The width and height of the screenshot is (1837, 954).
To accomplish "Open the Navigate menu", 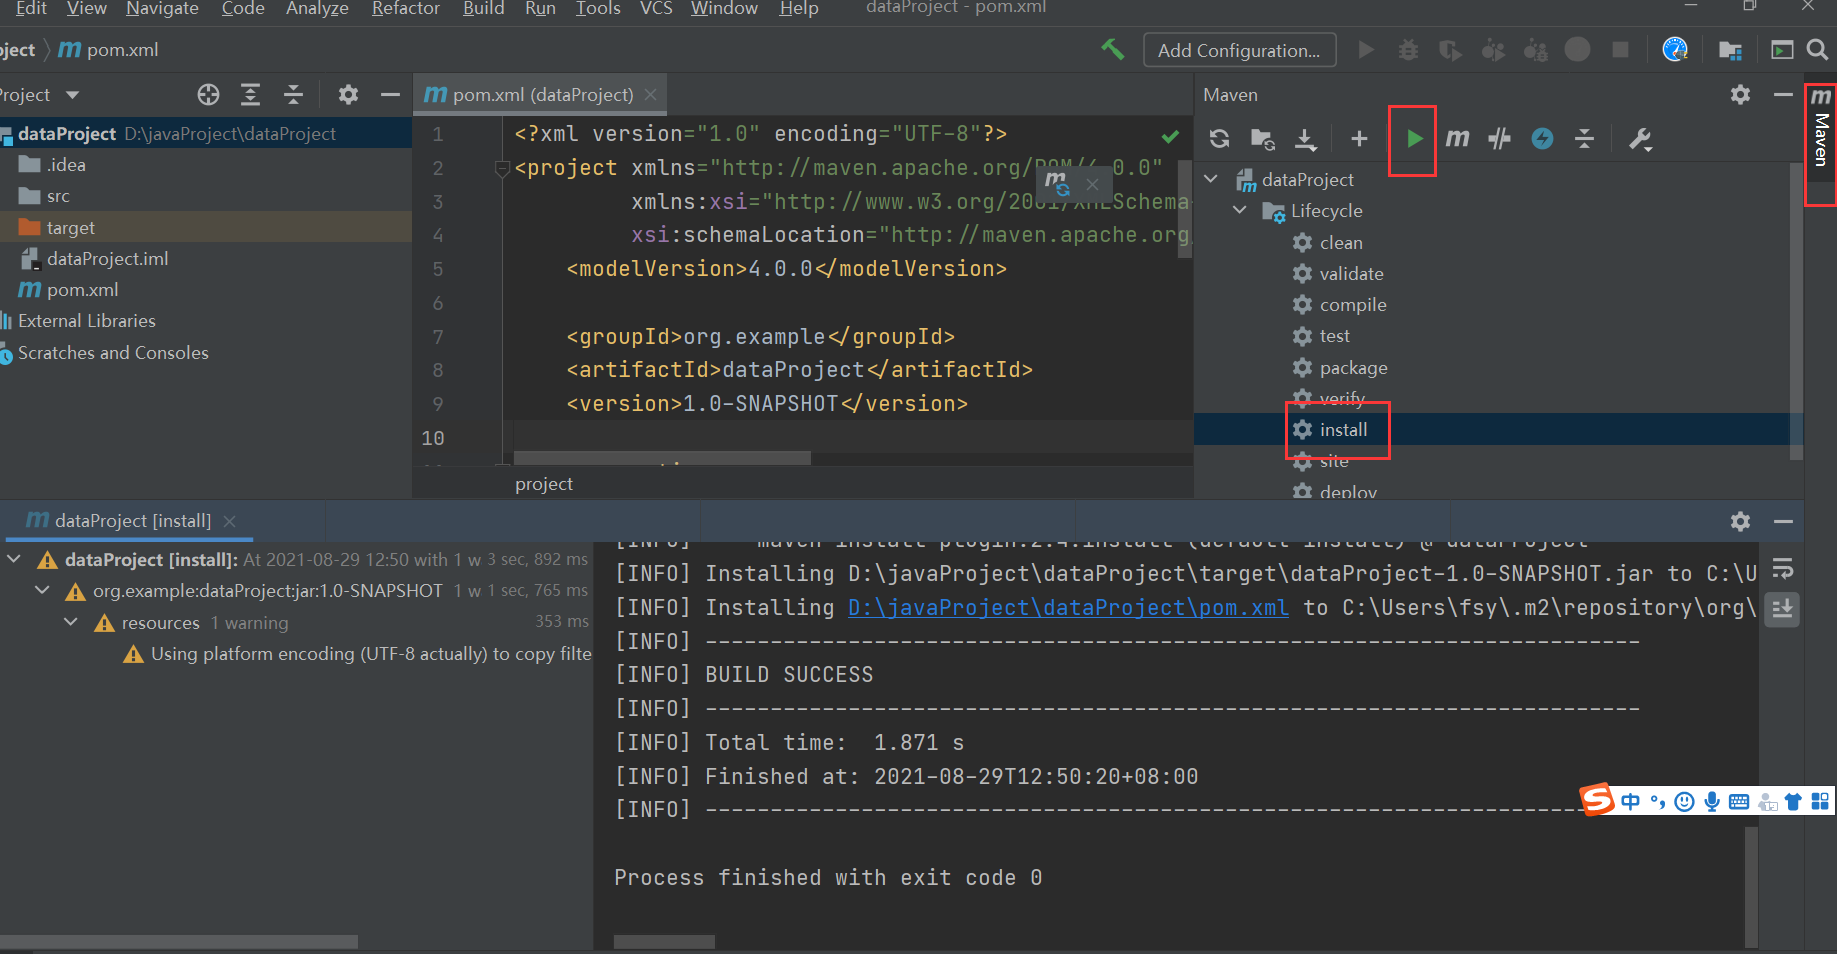I will click(x=162, y=8).
